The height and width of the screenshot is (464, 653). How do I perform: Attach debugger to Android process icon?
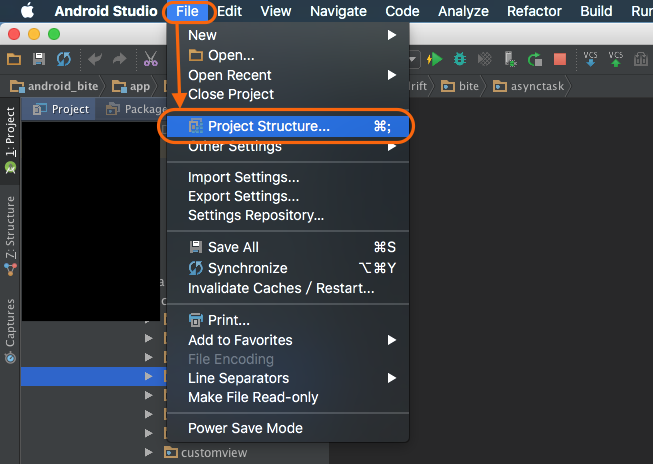coord(510,59)
